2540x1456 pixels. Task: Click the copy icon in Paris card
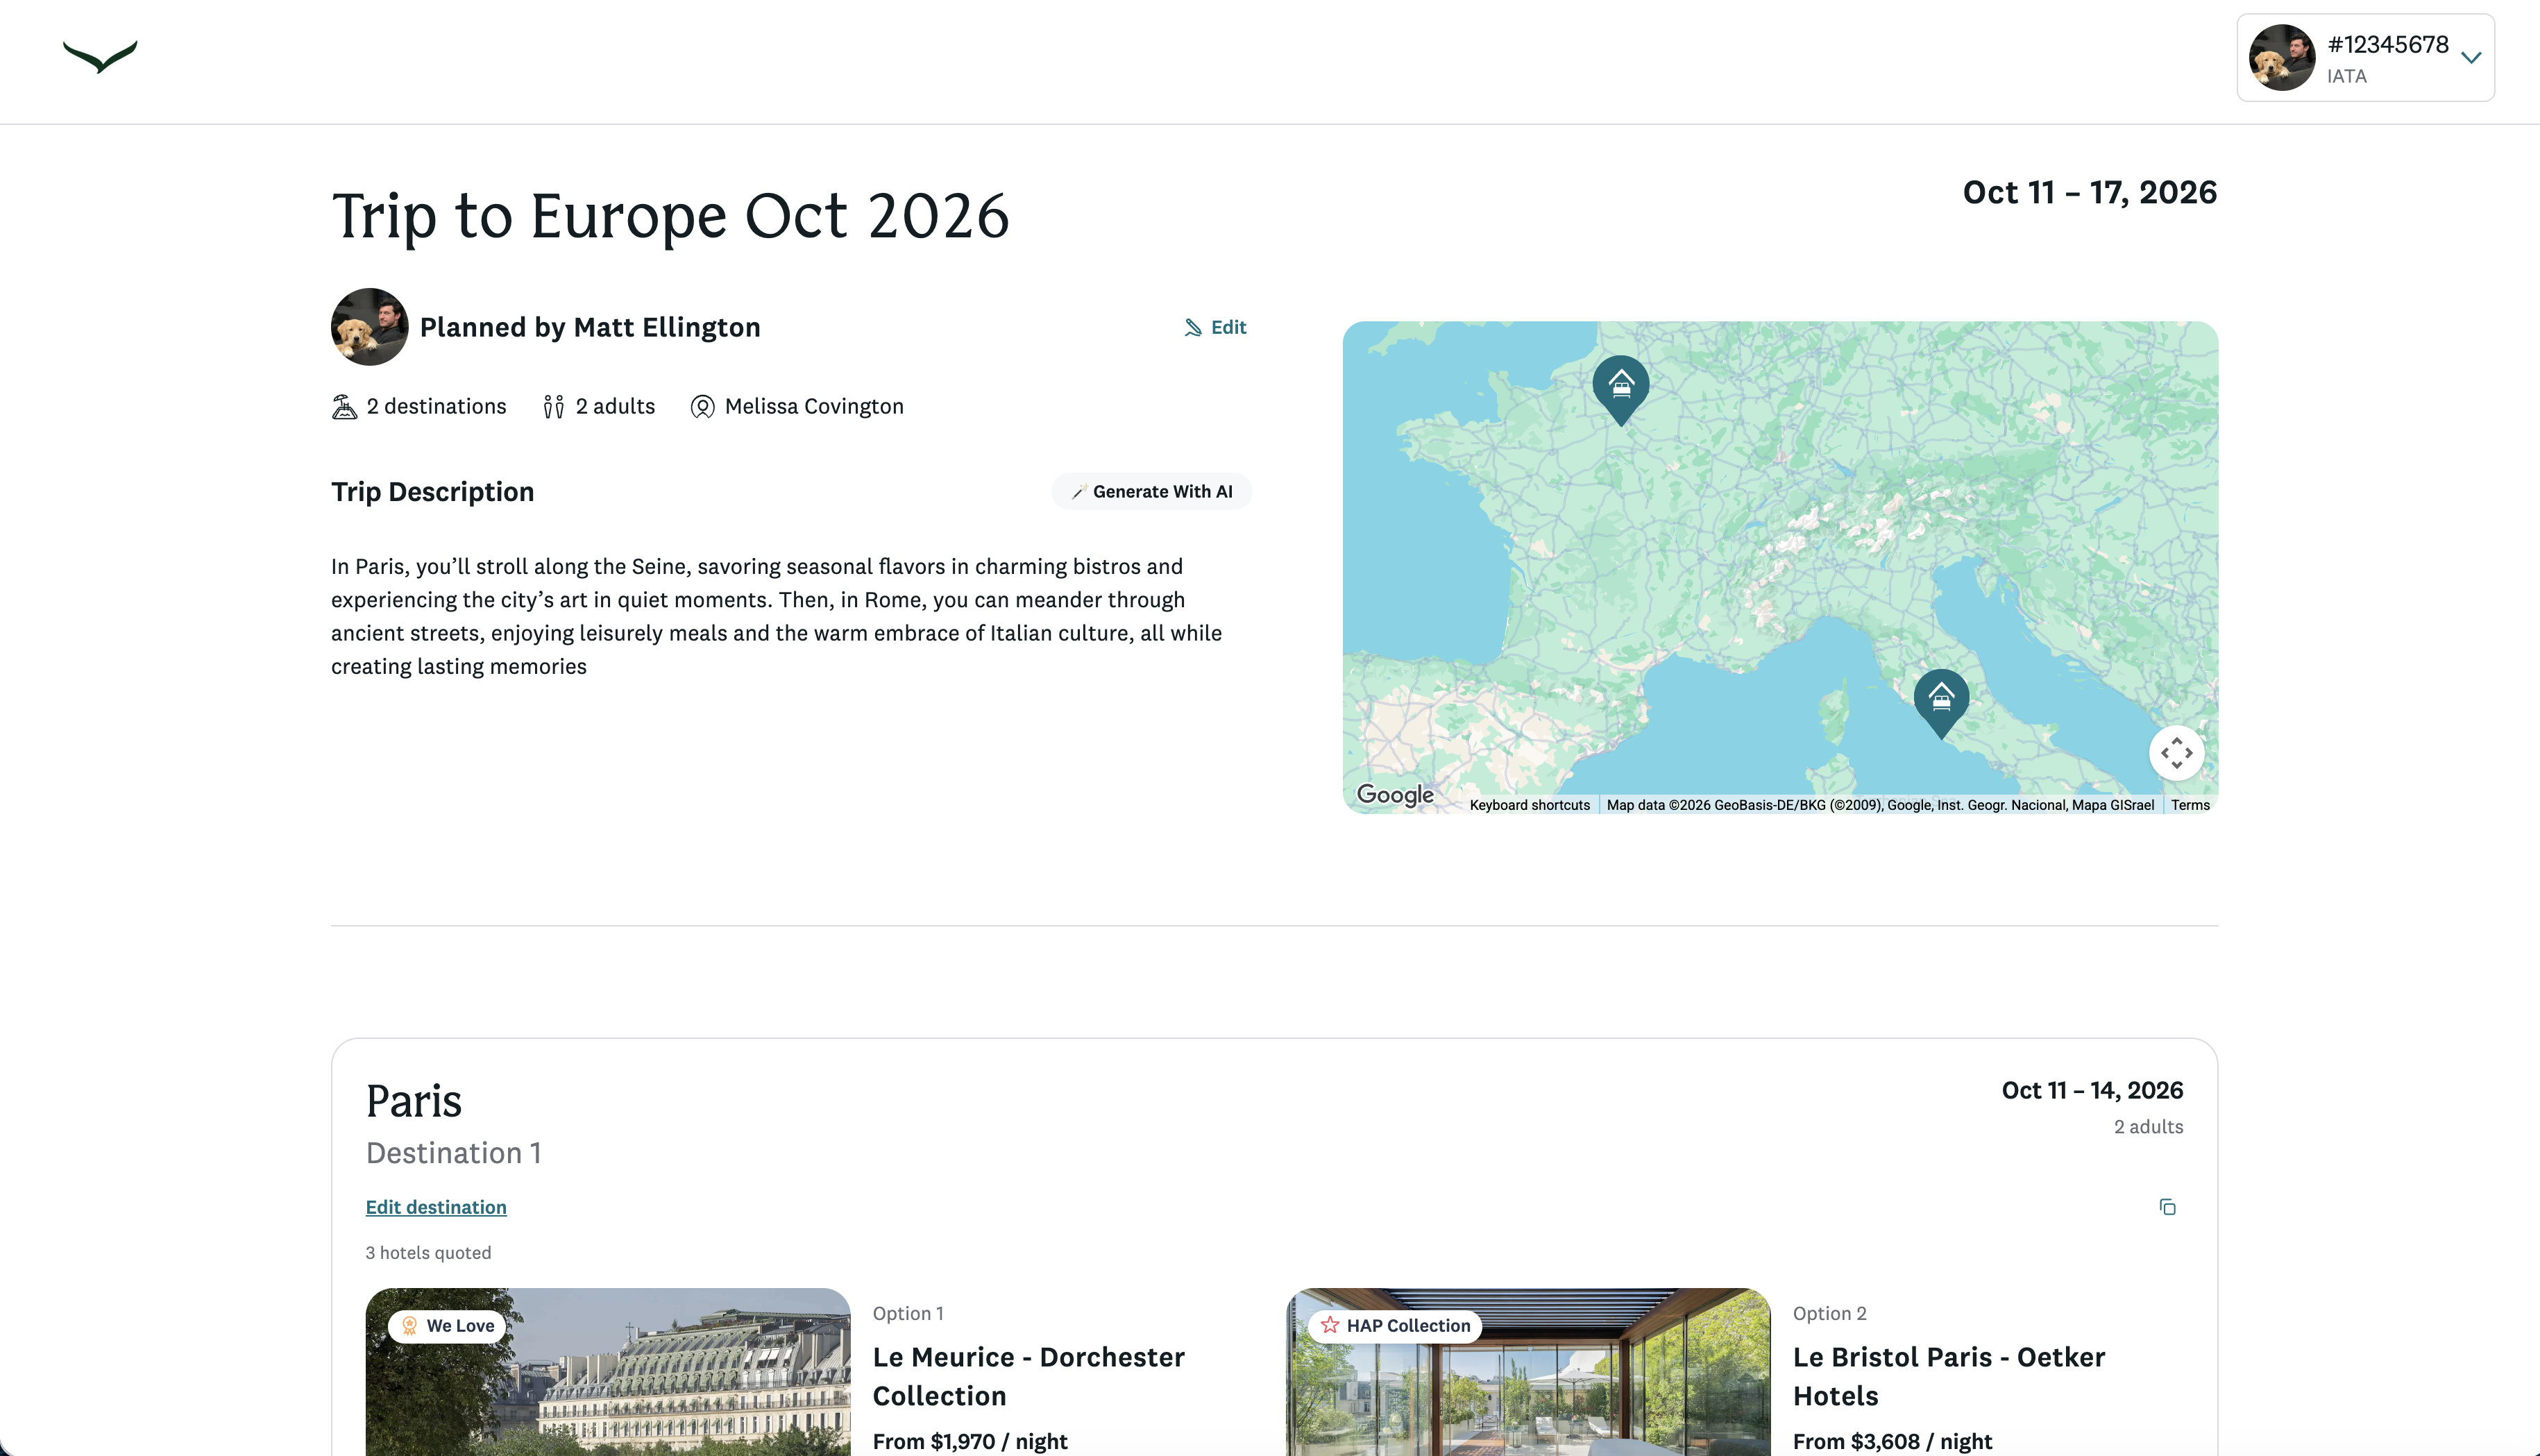pyautogui.click(x=2167, y=1207)
